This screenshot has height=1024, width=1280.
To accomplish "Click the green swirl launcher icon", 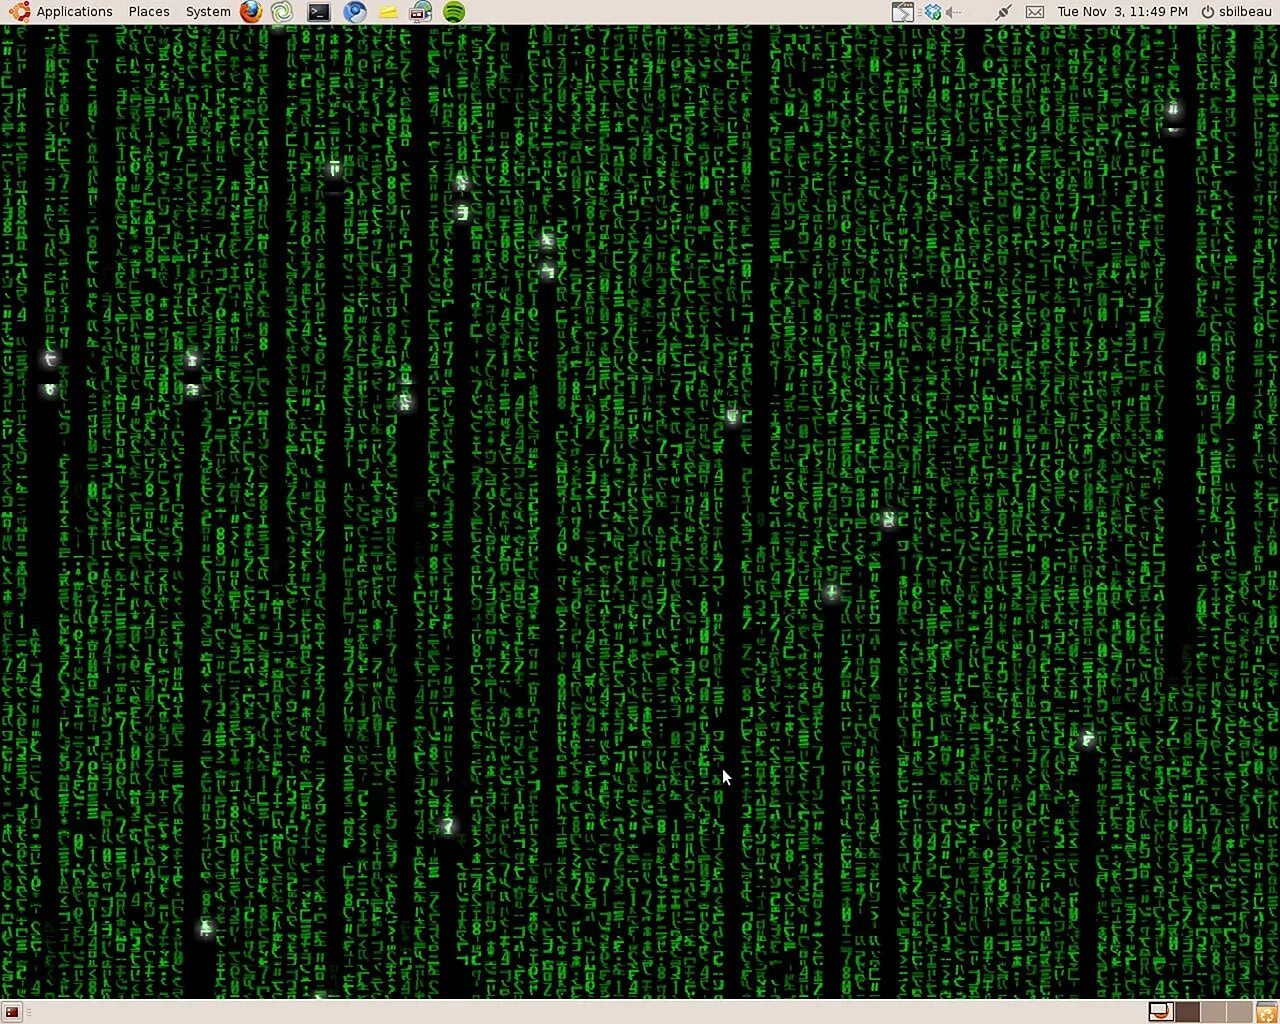I will coord(283,12).
